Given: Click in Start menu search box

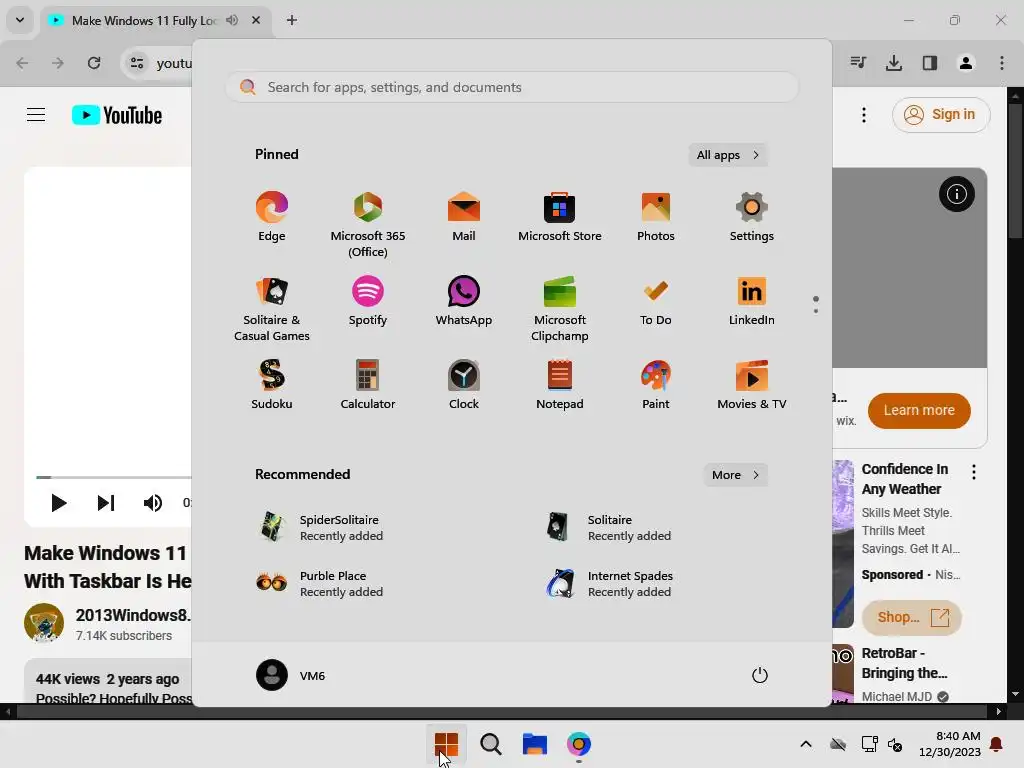Looking at the screenshot, I should tap(512, 88).
